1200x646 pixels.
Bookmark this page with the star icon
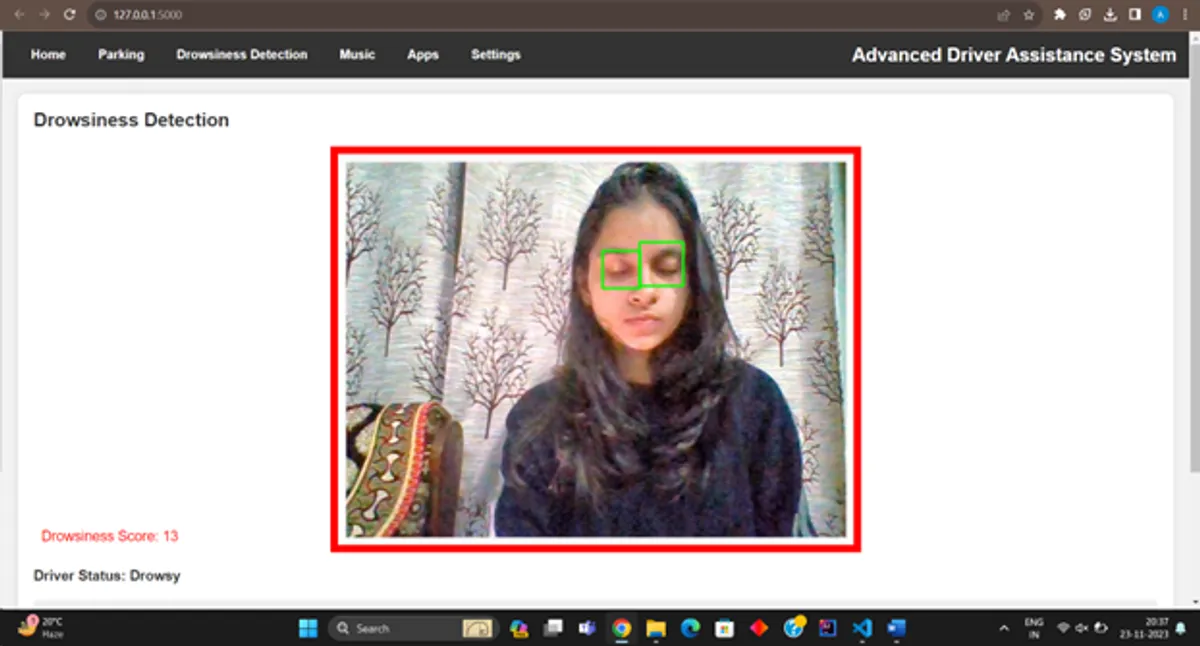tap(1029, 15)
